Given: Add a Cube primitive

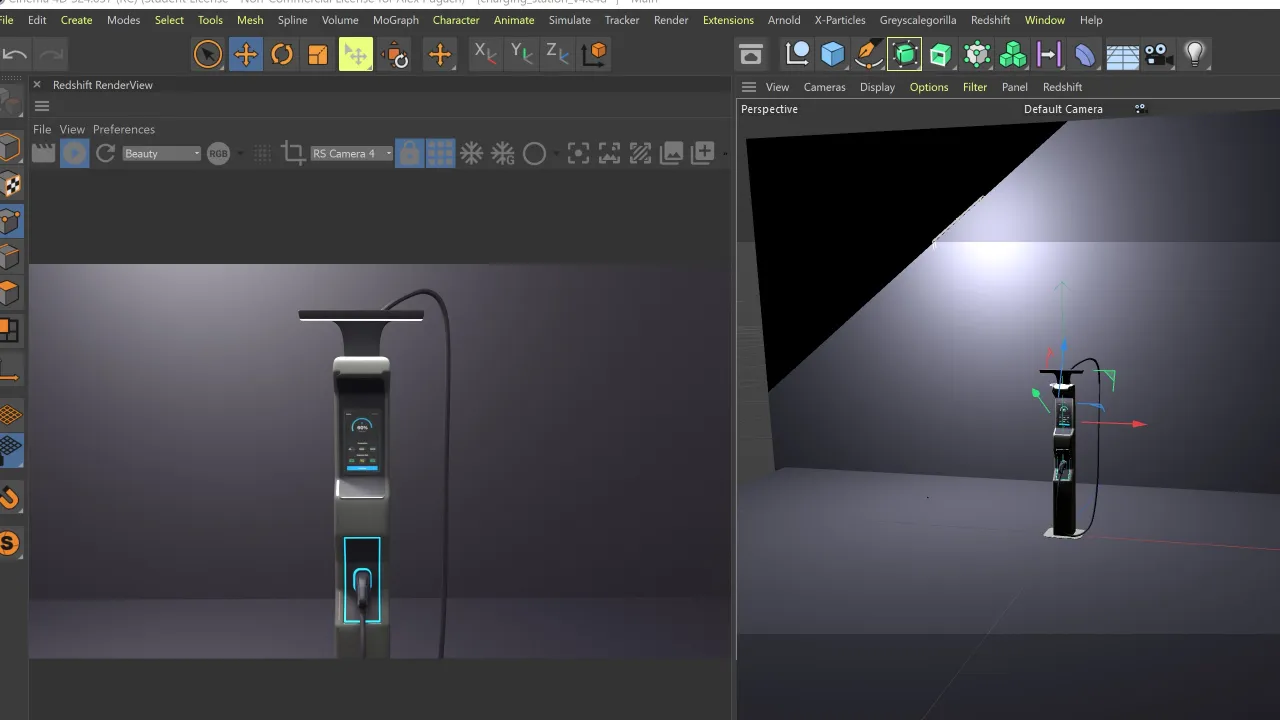Looking at the screenshot, I should pos(833,54).
